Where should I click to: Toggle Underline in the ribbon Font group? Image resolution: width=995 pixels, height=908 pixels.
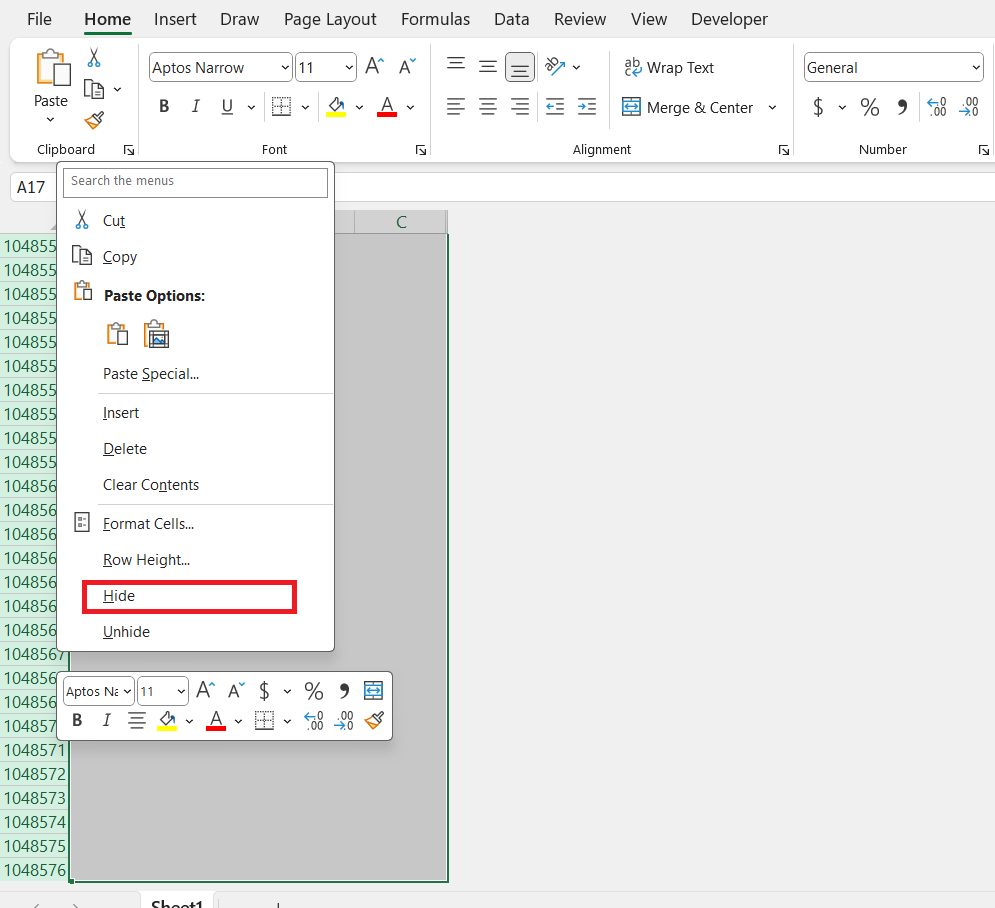coord(227,107)
